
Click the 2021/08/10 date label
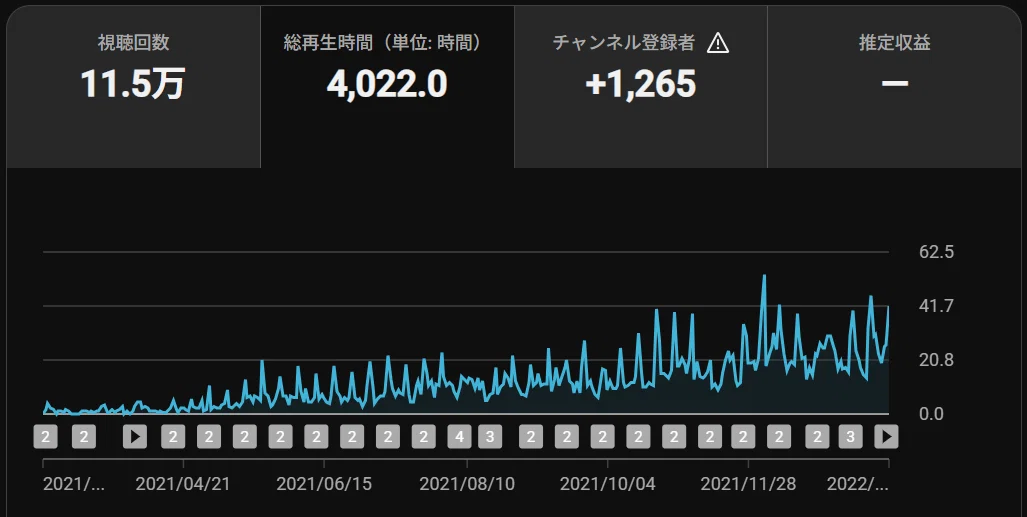coord(466,484)
